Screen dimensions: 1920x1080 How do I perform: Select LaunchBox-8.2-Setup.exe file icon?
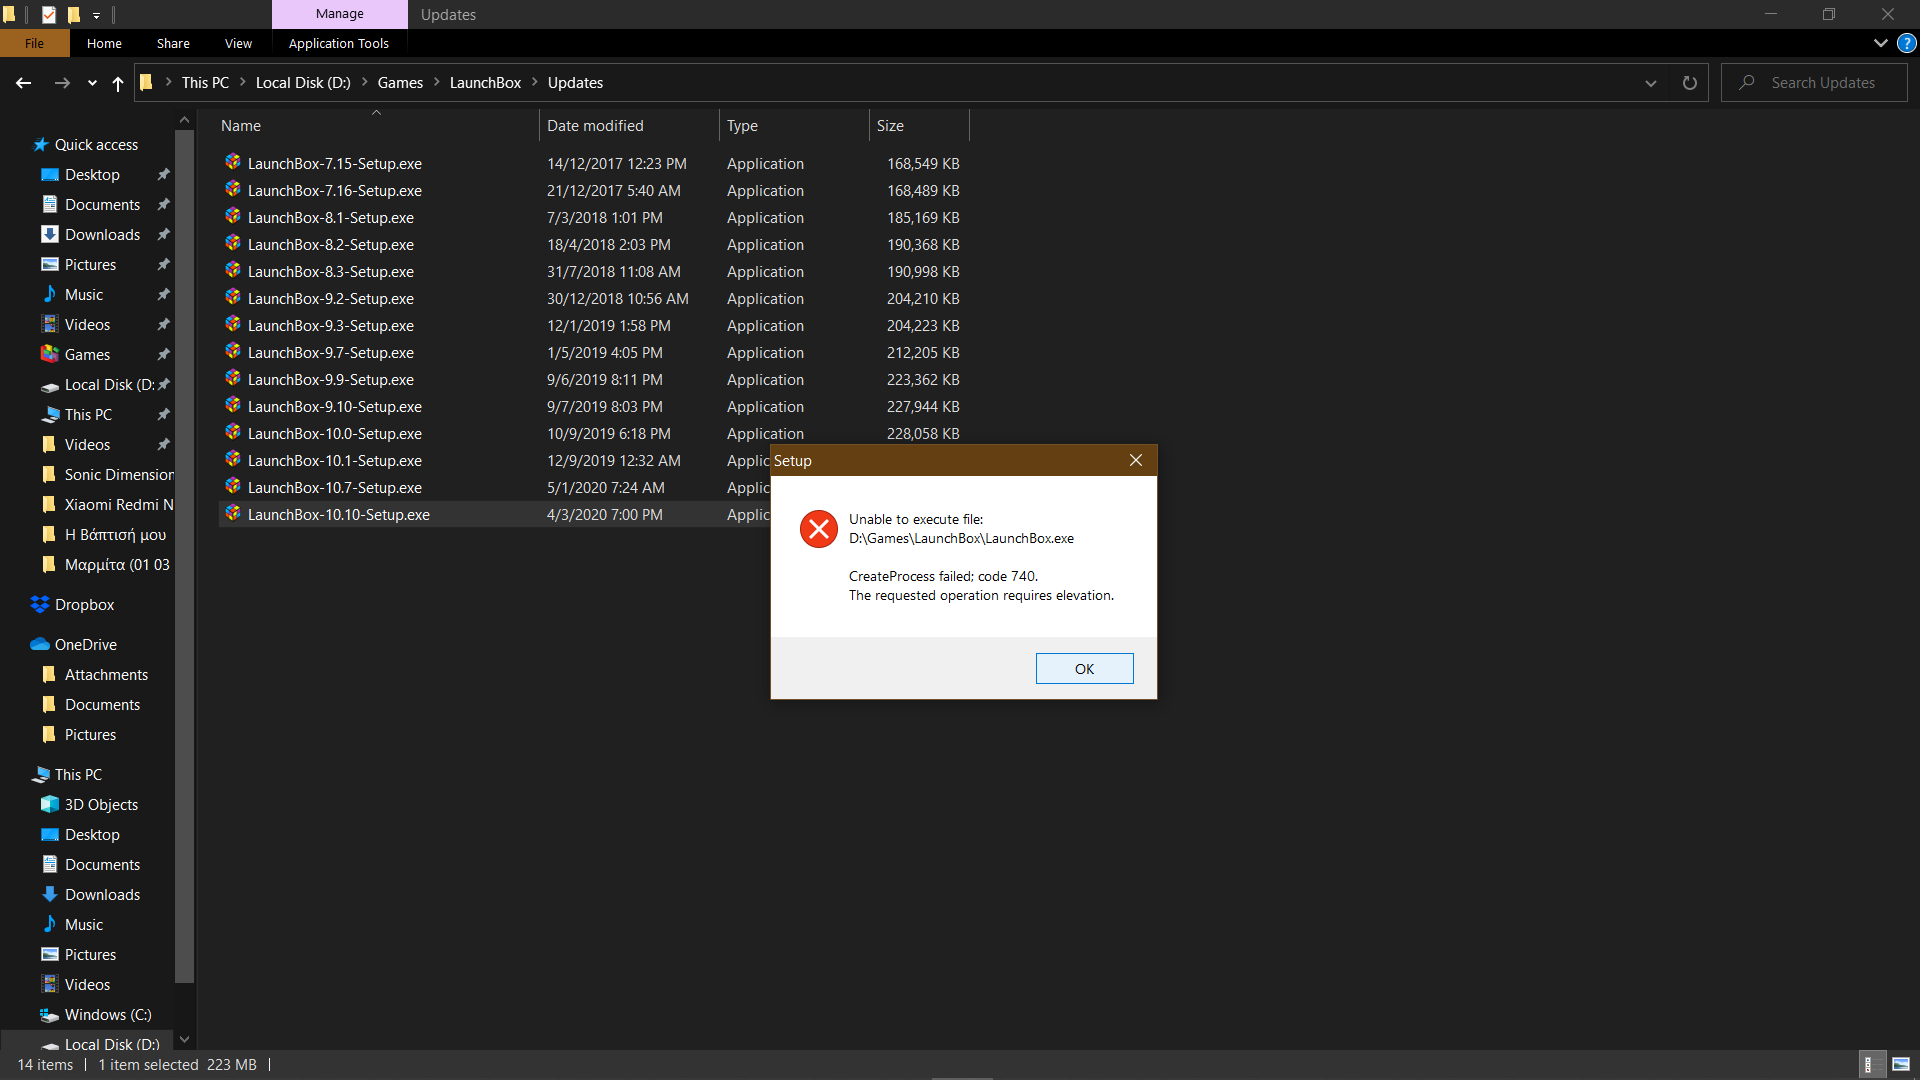[233, 243]
